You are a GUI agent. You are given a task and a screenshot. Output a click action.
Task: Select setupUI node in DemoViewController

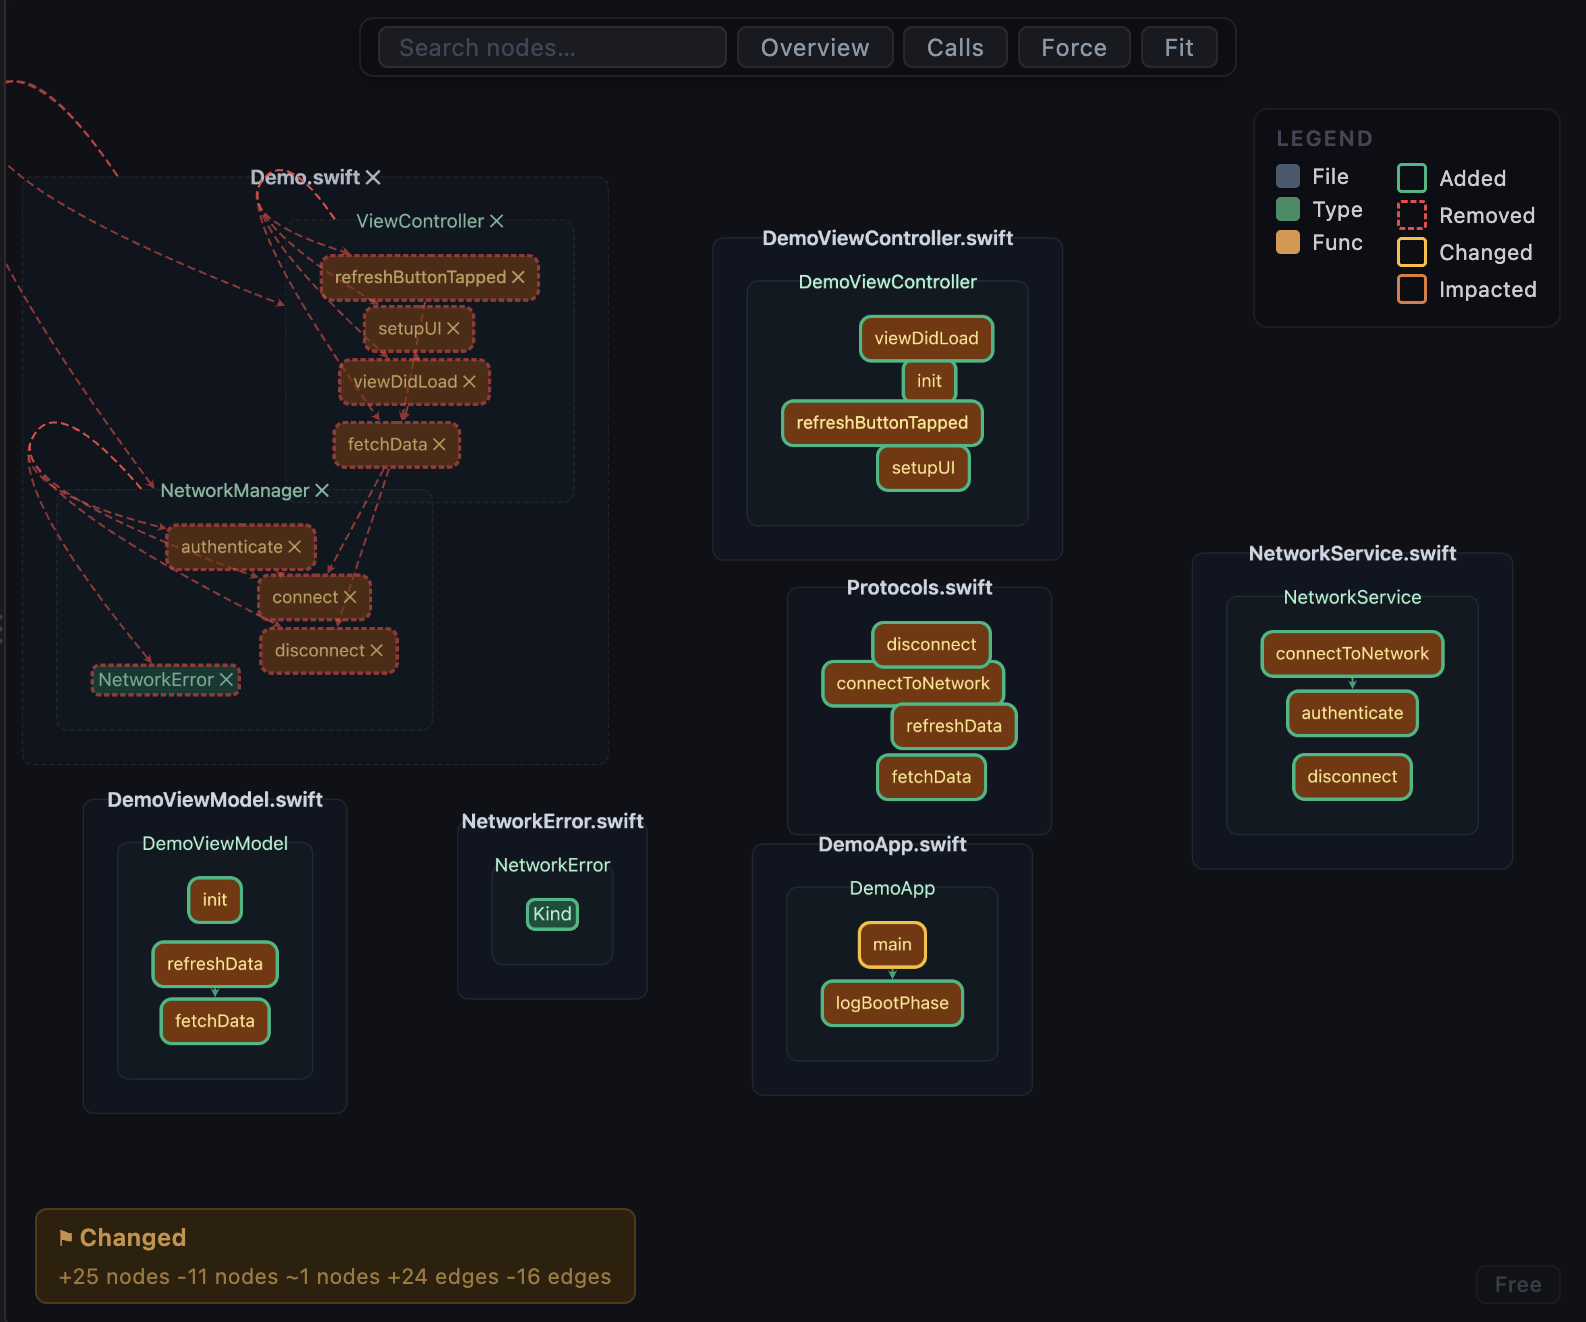coord(923,468)
